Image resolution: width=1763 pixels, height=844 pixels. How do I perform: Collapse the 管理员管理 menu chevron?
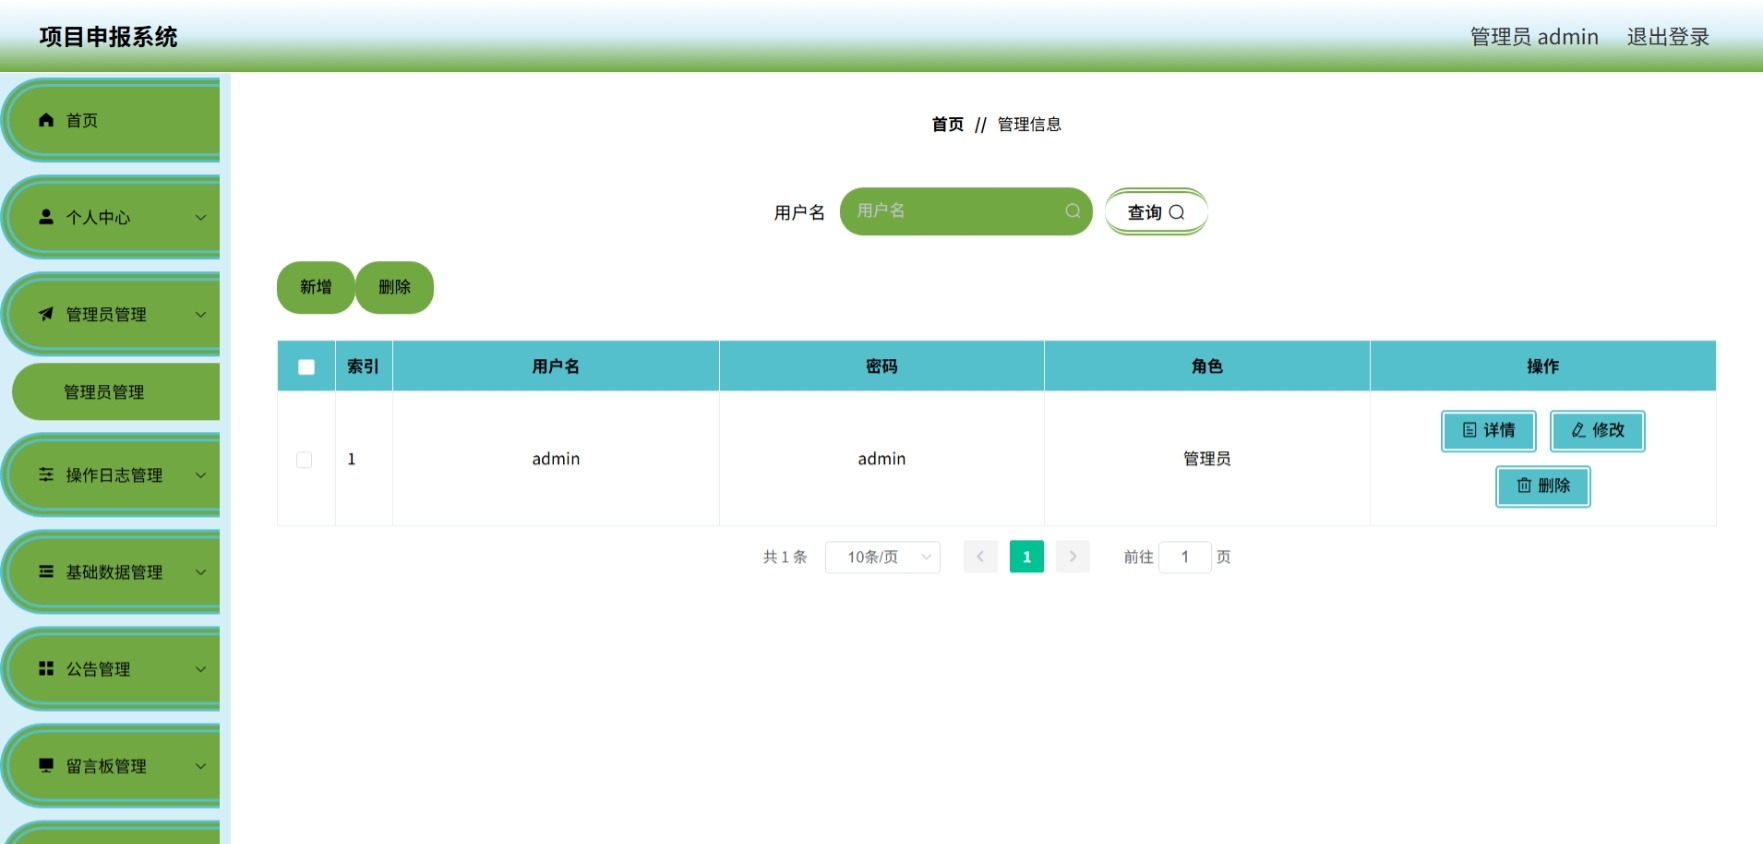click(201, 314)
